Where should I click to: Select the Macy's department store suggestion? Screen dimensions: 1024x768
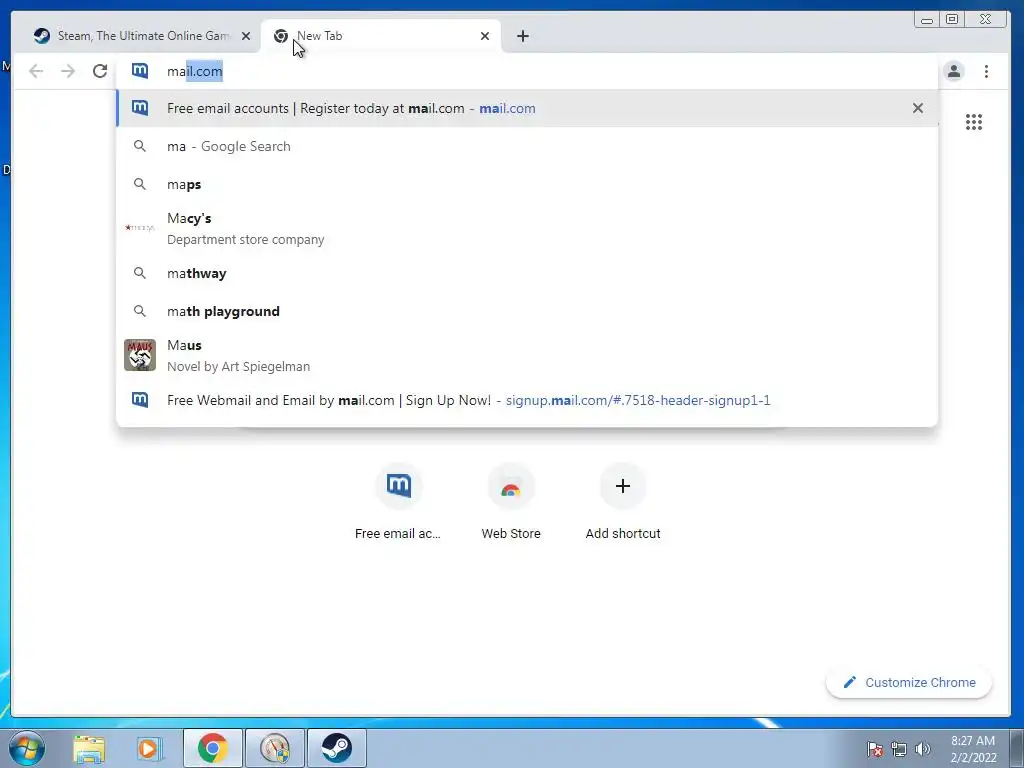tap(527, 229)
